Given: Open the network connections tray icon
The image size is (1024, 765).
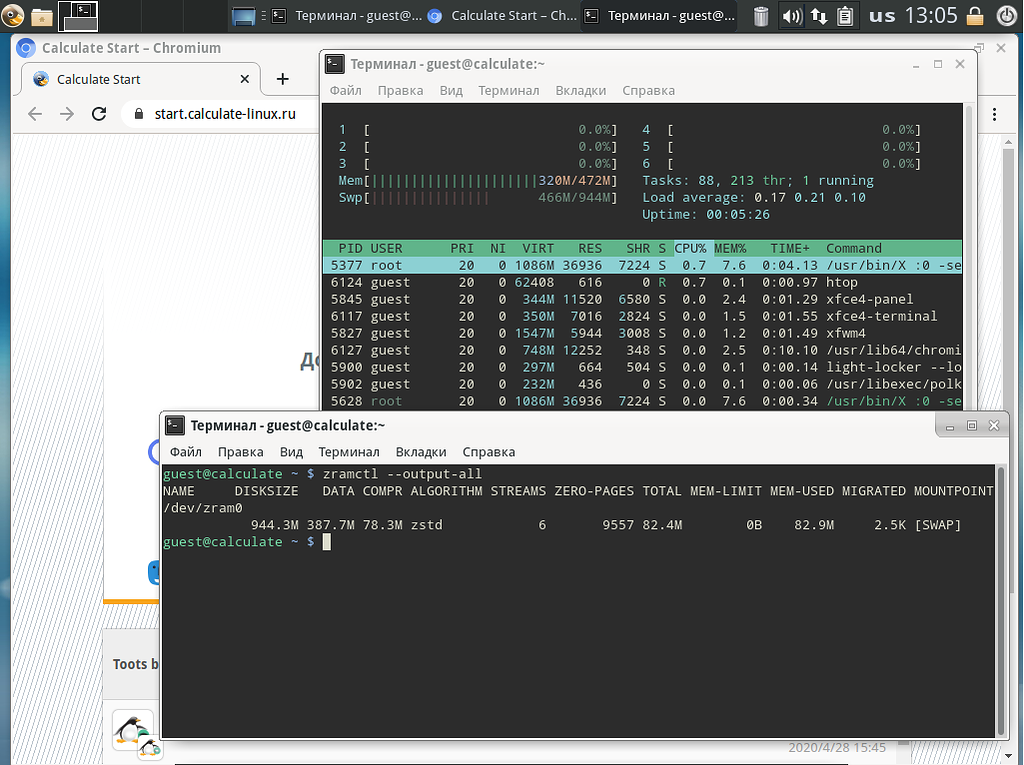Looking at the screenshot, I should click(x=818, y=16).
